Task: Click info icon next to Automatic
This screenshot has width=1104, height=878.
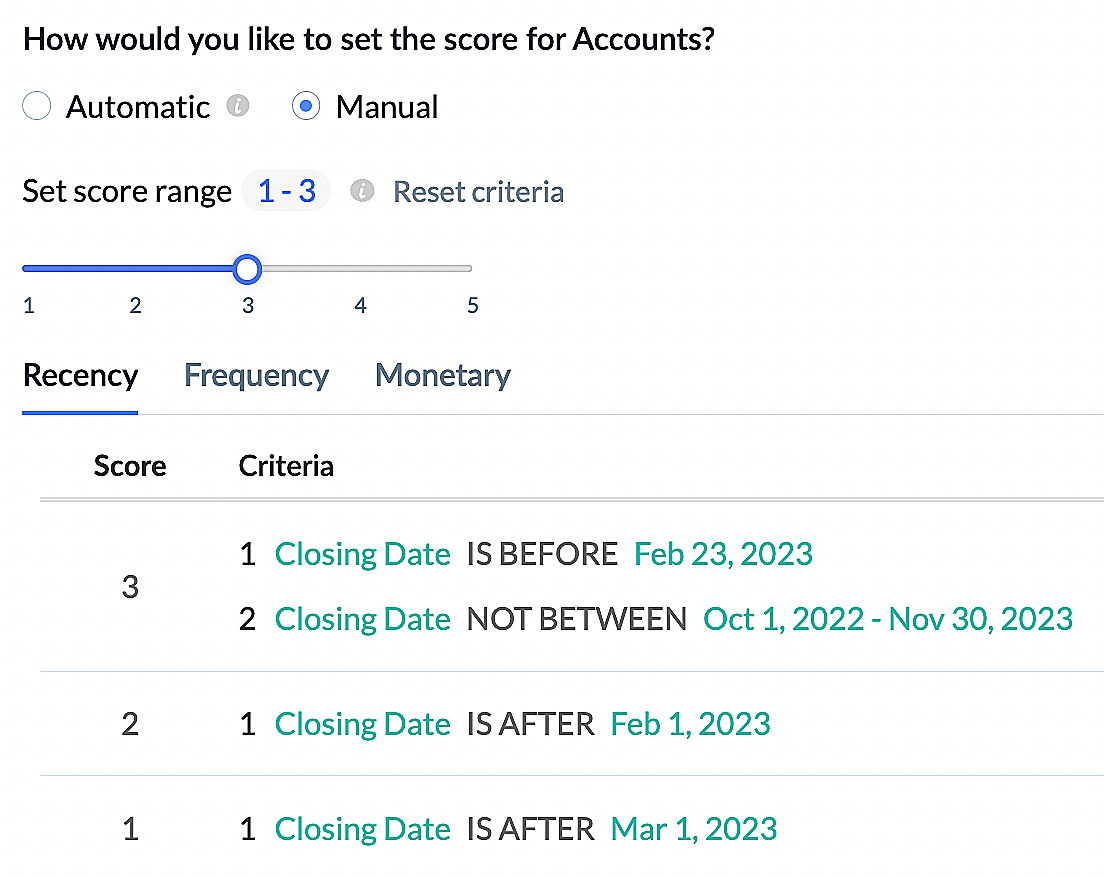Action: 238,106
